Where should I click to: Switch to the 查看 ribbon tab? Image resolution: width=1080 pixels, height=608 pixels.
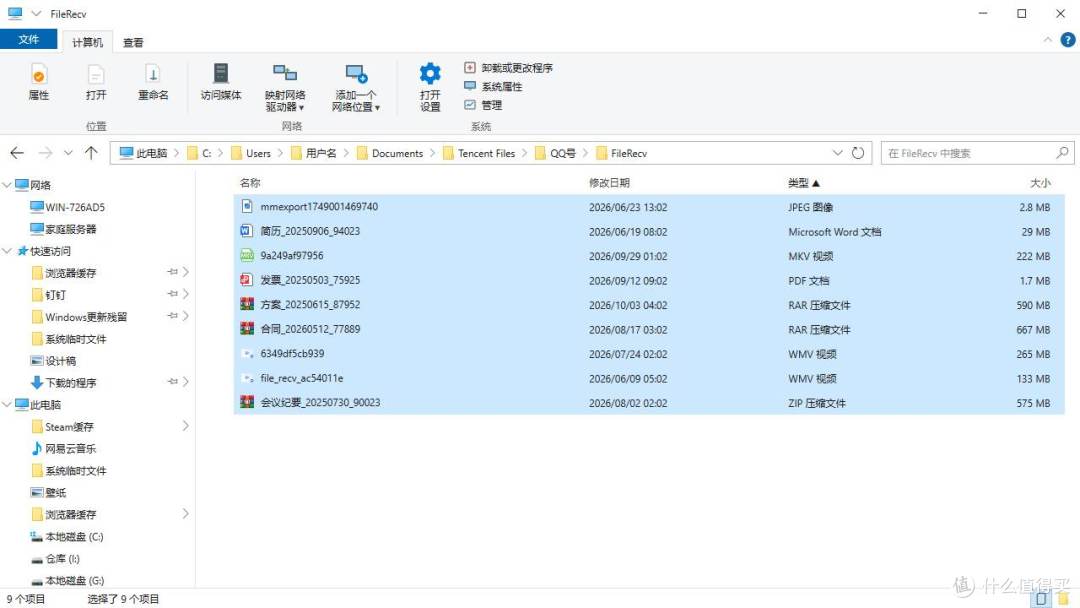click(x=133, y=42)
